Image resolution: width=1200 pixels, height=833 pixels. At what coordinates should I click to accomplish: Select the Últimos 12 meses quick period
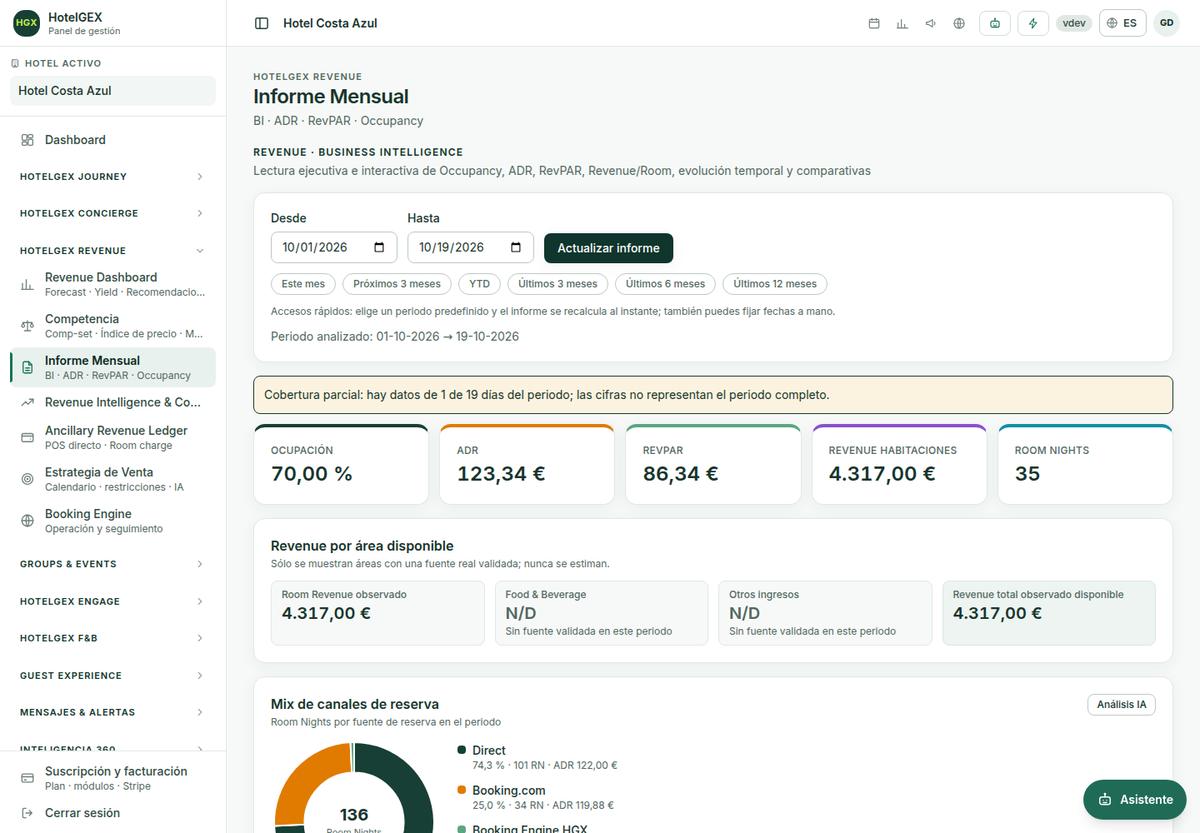[x=775, y=284]
